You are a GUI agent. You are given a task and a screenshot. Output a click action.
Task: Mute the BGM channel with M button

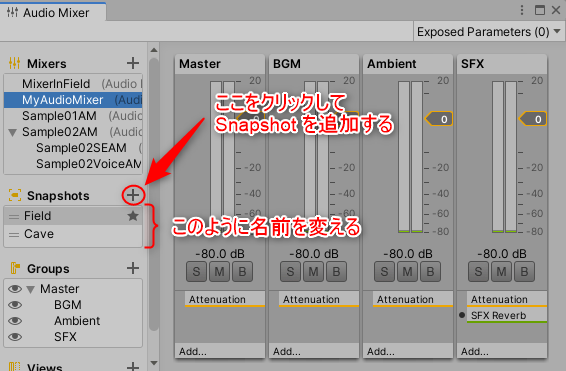coord(313,271)
